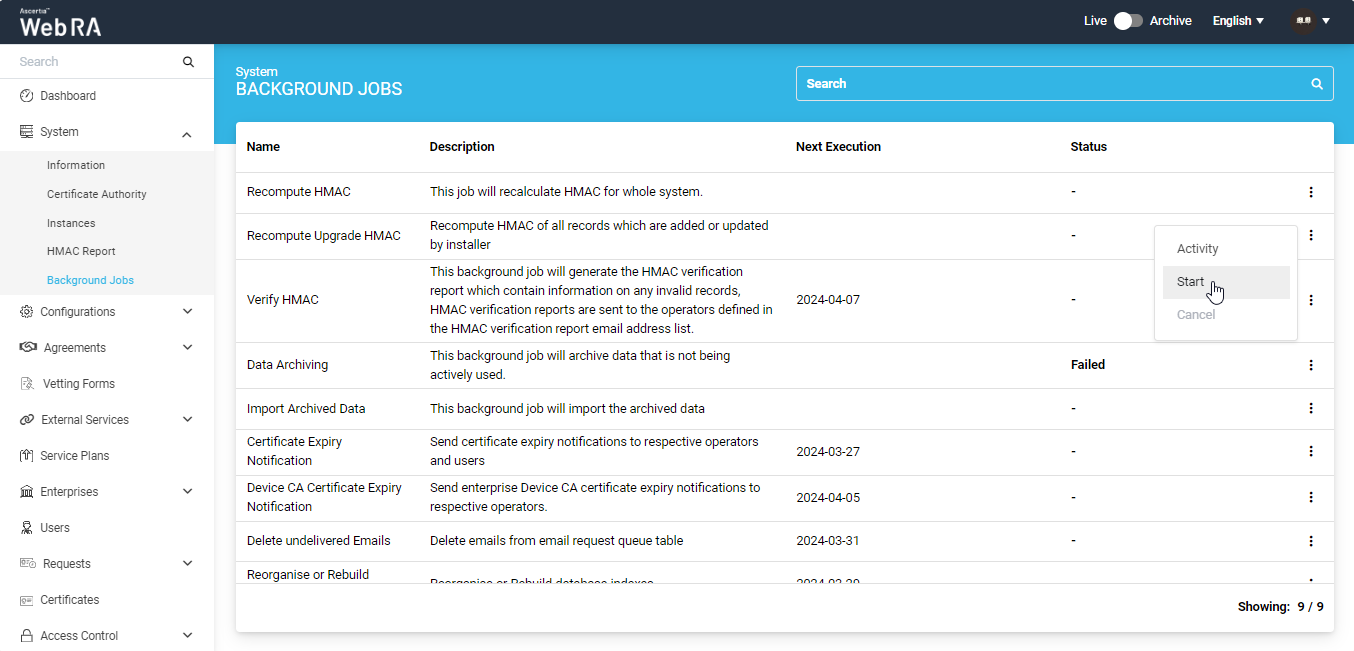Image resolution: width=1354 pixels, height=651 pixels.
Task: Click the Certificates icon in sidebar
Action: 27,600
